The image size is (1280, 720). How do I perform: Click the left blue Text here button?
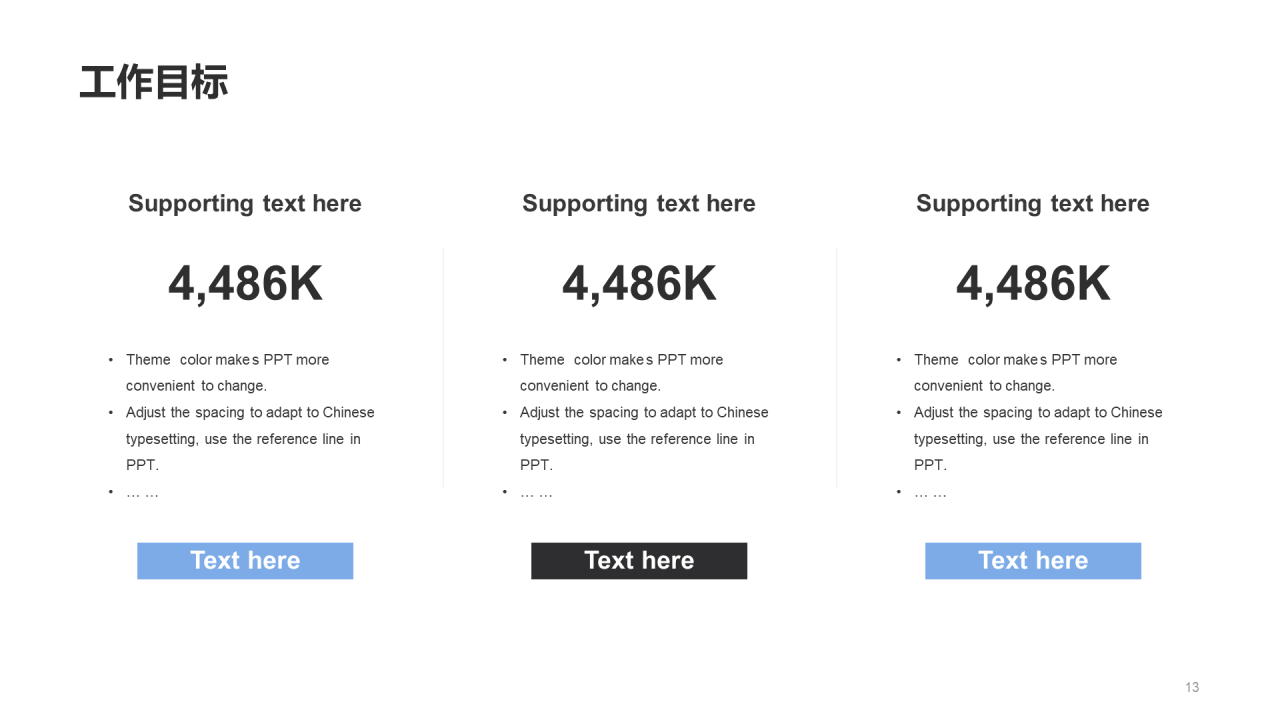245,561
